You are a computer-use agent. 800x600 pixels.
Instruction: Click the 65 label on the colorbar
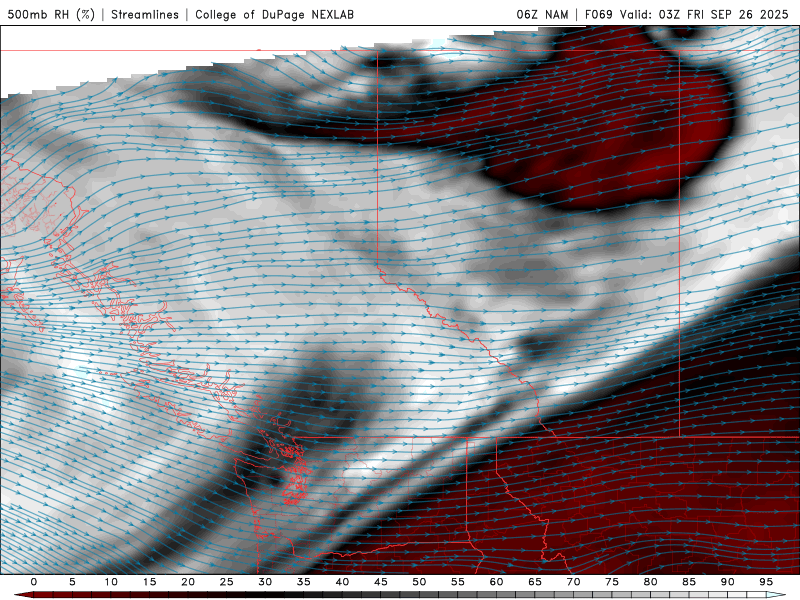coord(535,582)
